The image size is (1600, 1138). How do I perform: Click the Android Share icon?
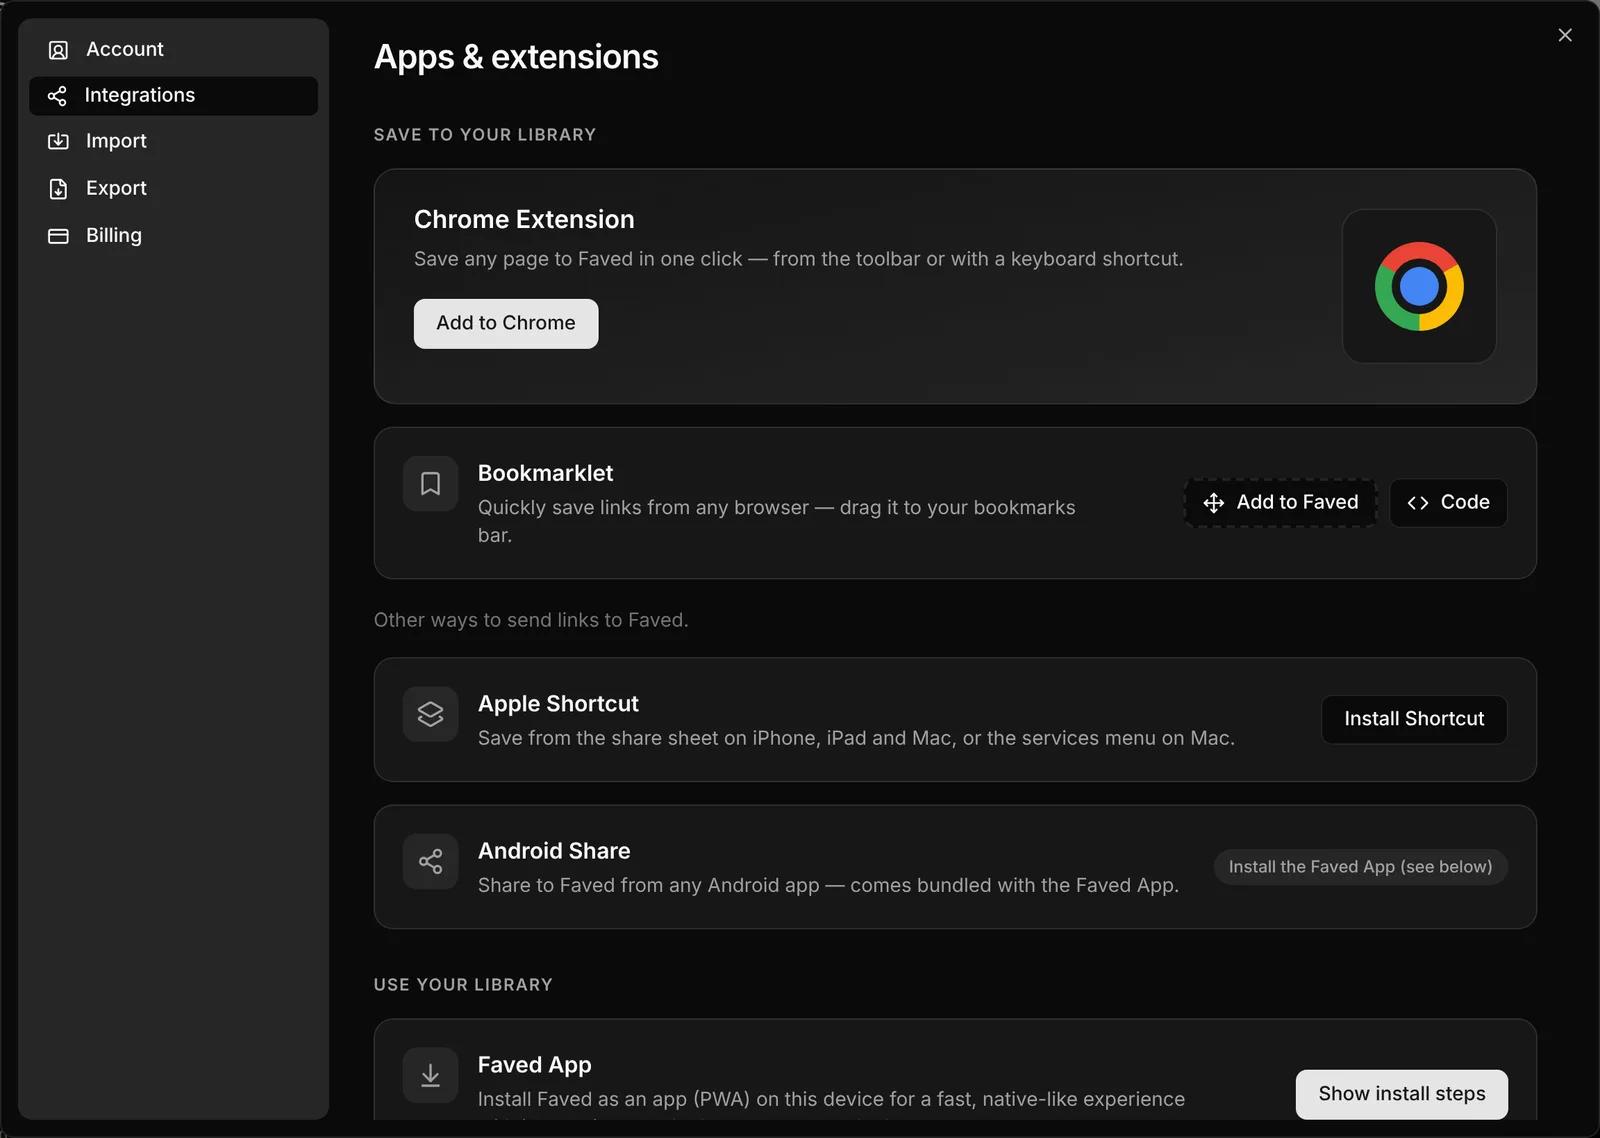[x=431, y=861]
